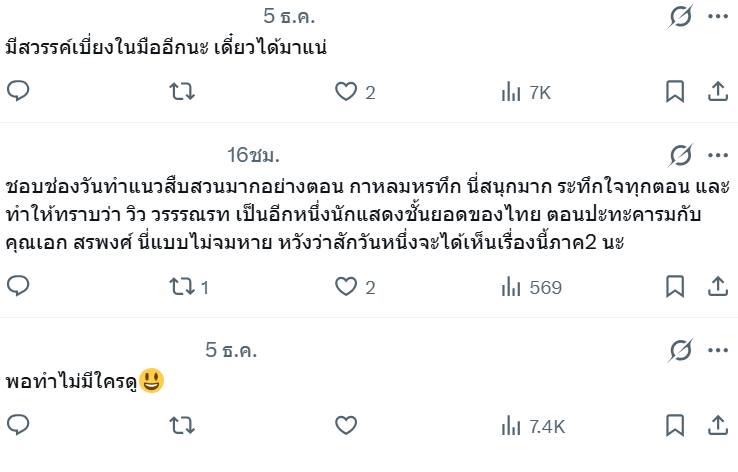This screenshot has height=472, width=738.
Task: Like the post about ช่องวัน
Action: click(346, 287)
